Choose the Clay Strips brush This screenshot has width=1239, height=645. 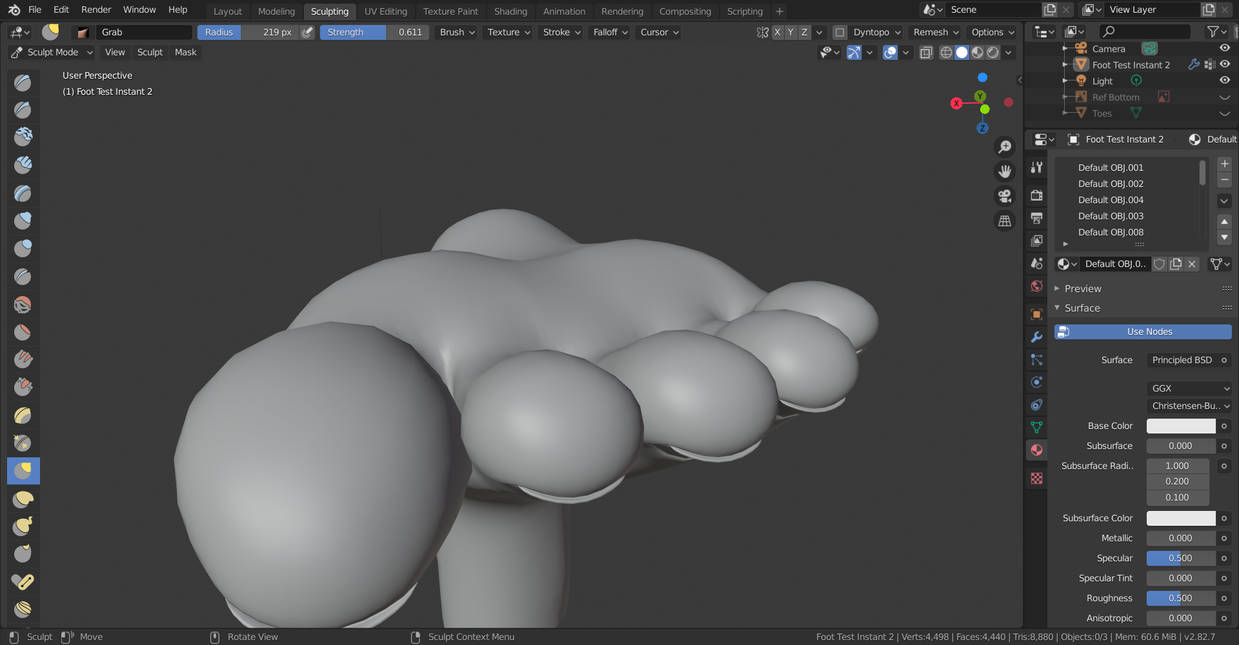pyautogui.click(x=22, y=164)
